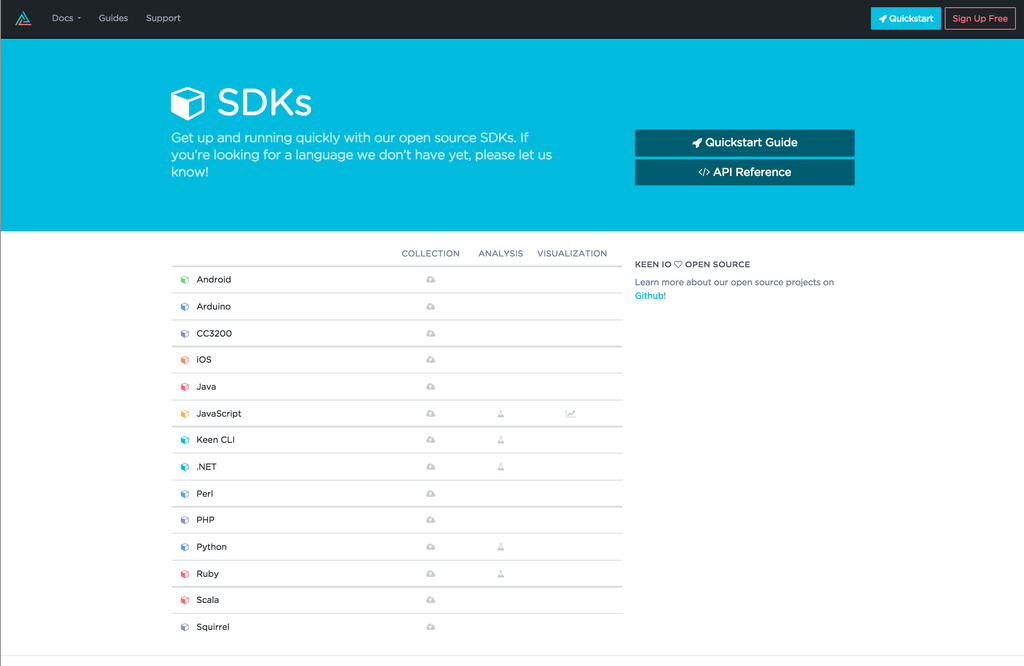
Task: Open the Squirrel SDK link
Action: click(x=213, y=627)
